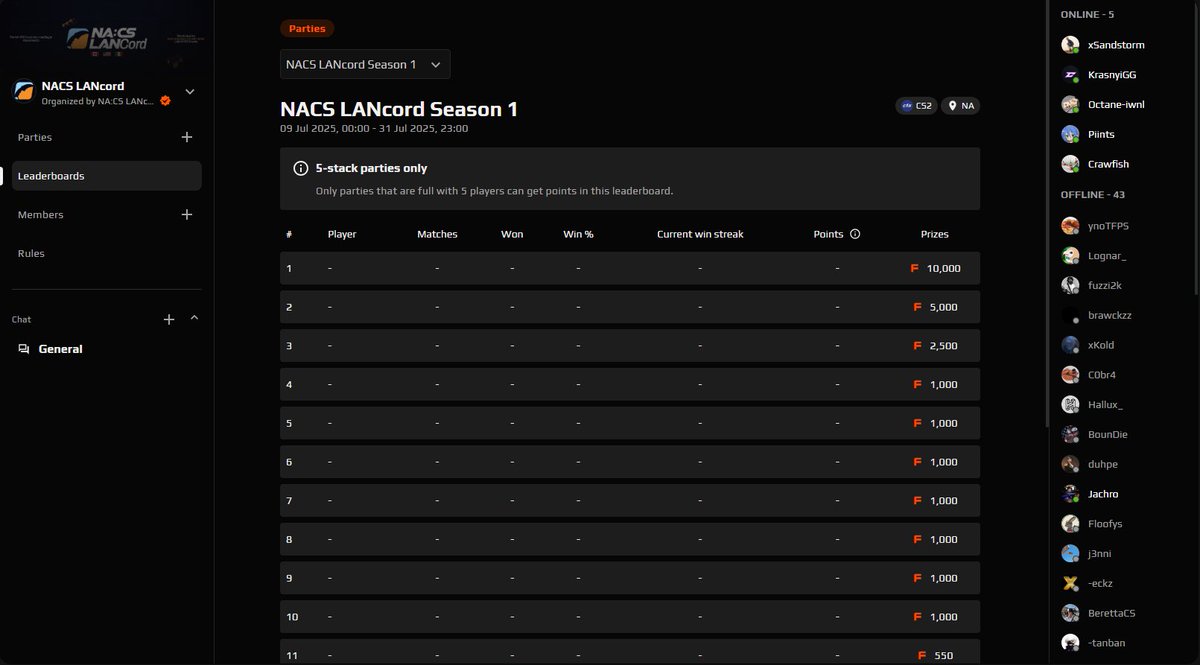This screenshot has height=665, width=1200.
Task: Open the General chat channel
Action: (x=60, y=349)
